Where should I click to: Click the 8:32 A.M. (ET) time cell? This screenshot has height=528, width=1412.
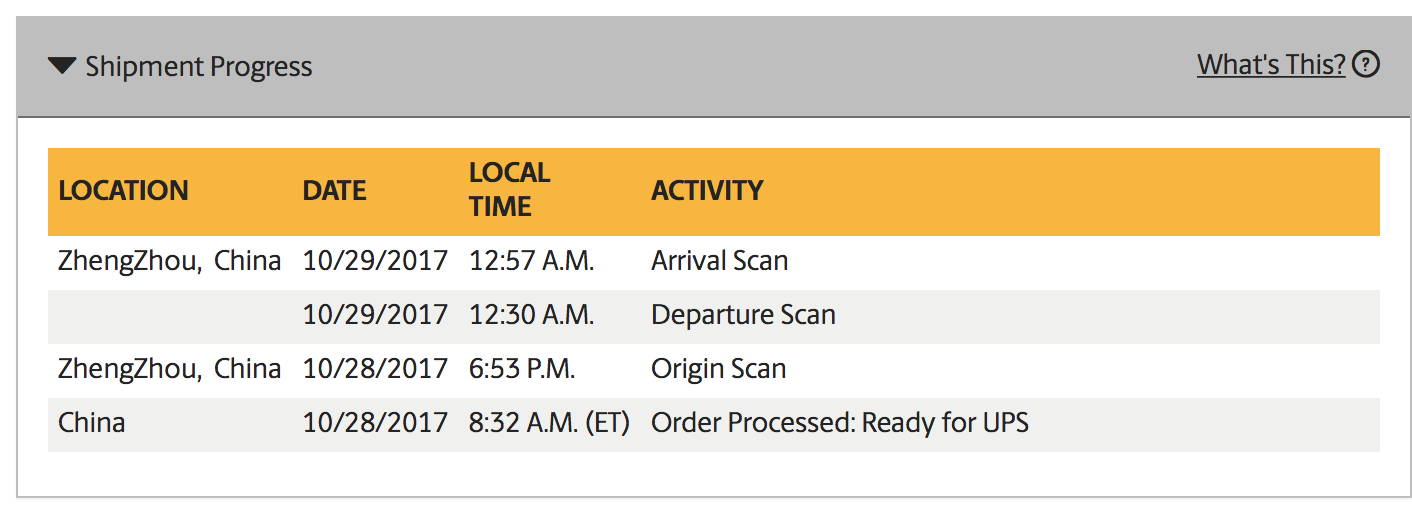(549, 423)
